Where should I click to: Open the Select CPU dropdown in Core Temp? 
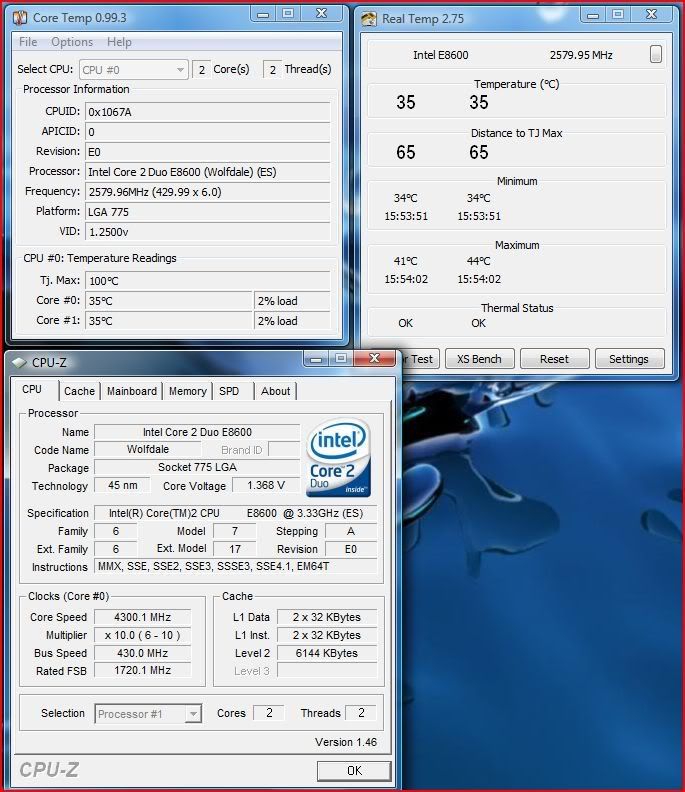click(x=134, y=70)
